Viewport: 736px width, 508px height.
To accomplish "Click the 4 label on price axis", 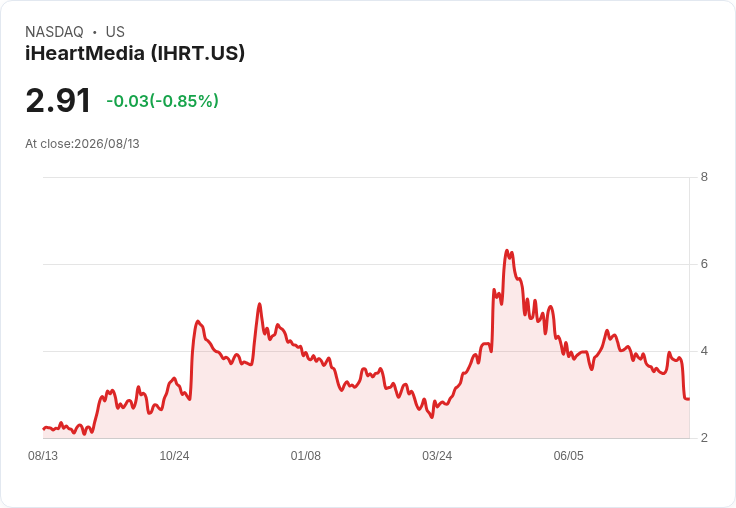I will 704,351.
